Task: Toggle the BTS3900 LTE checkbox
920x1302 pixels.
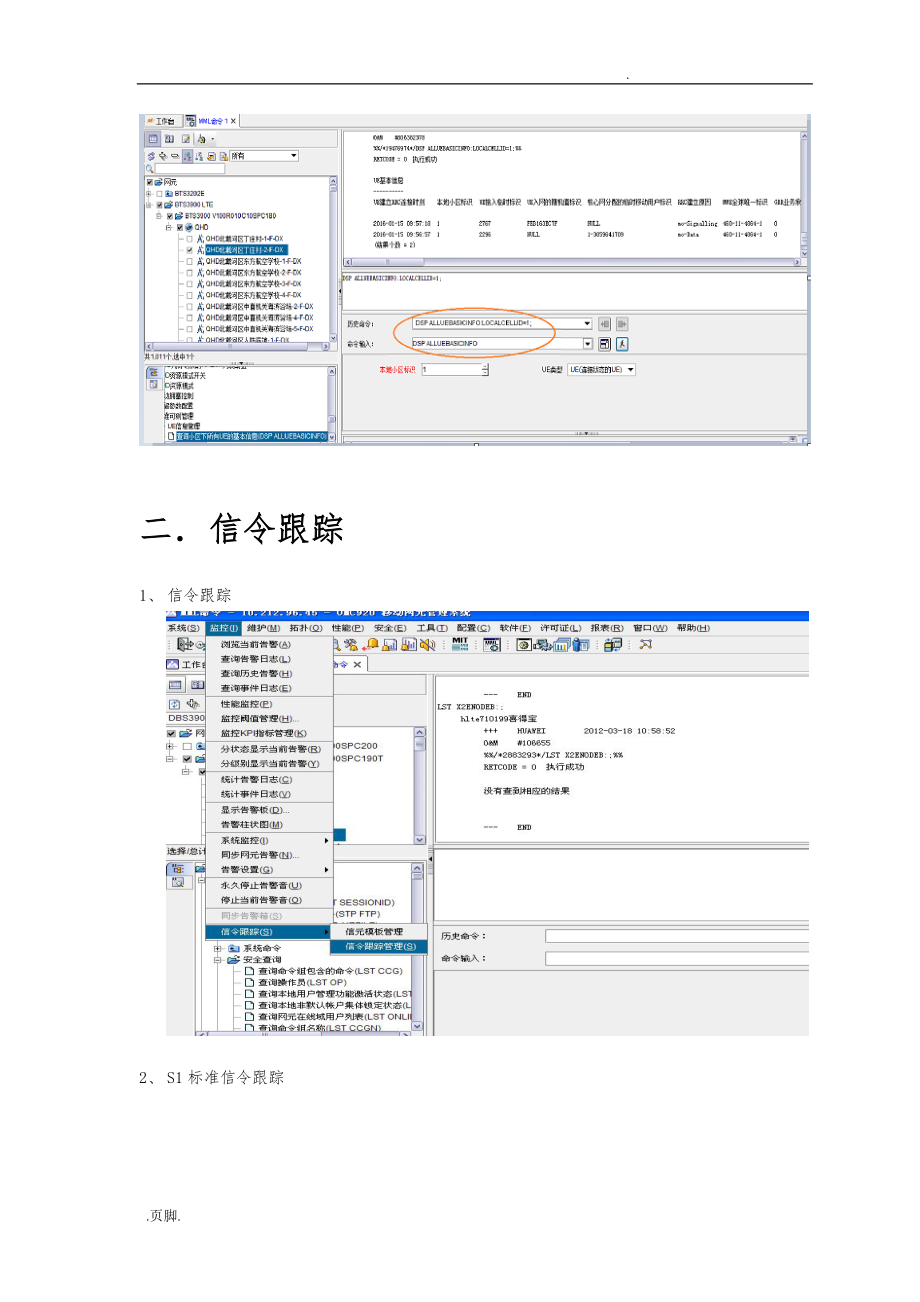Action: pos(161,204)
